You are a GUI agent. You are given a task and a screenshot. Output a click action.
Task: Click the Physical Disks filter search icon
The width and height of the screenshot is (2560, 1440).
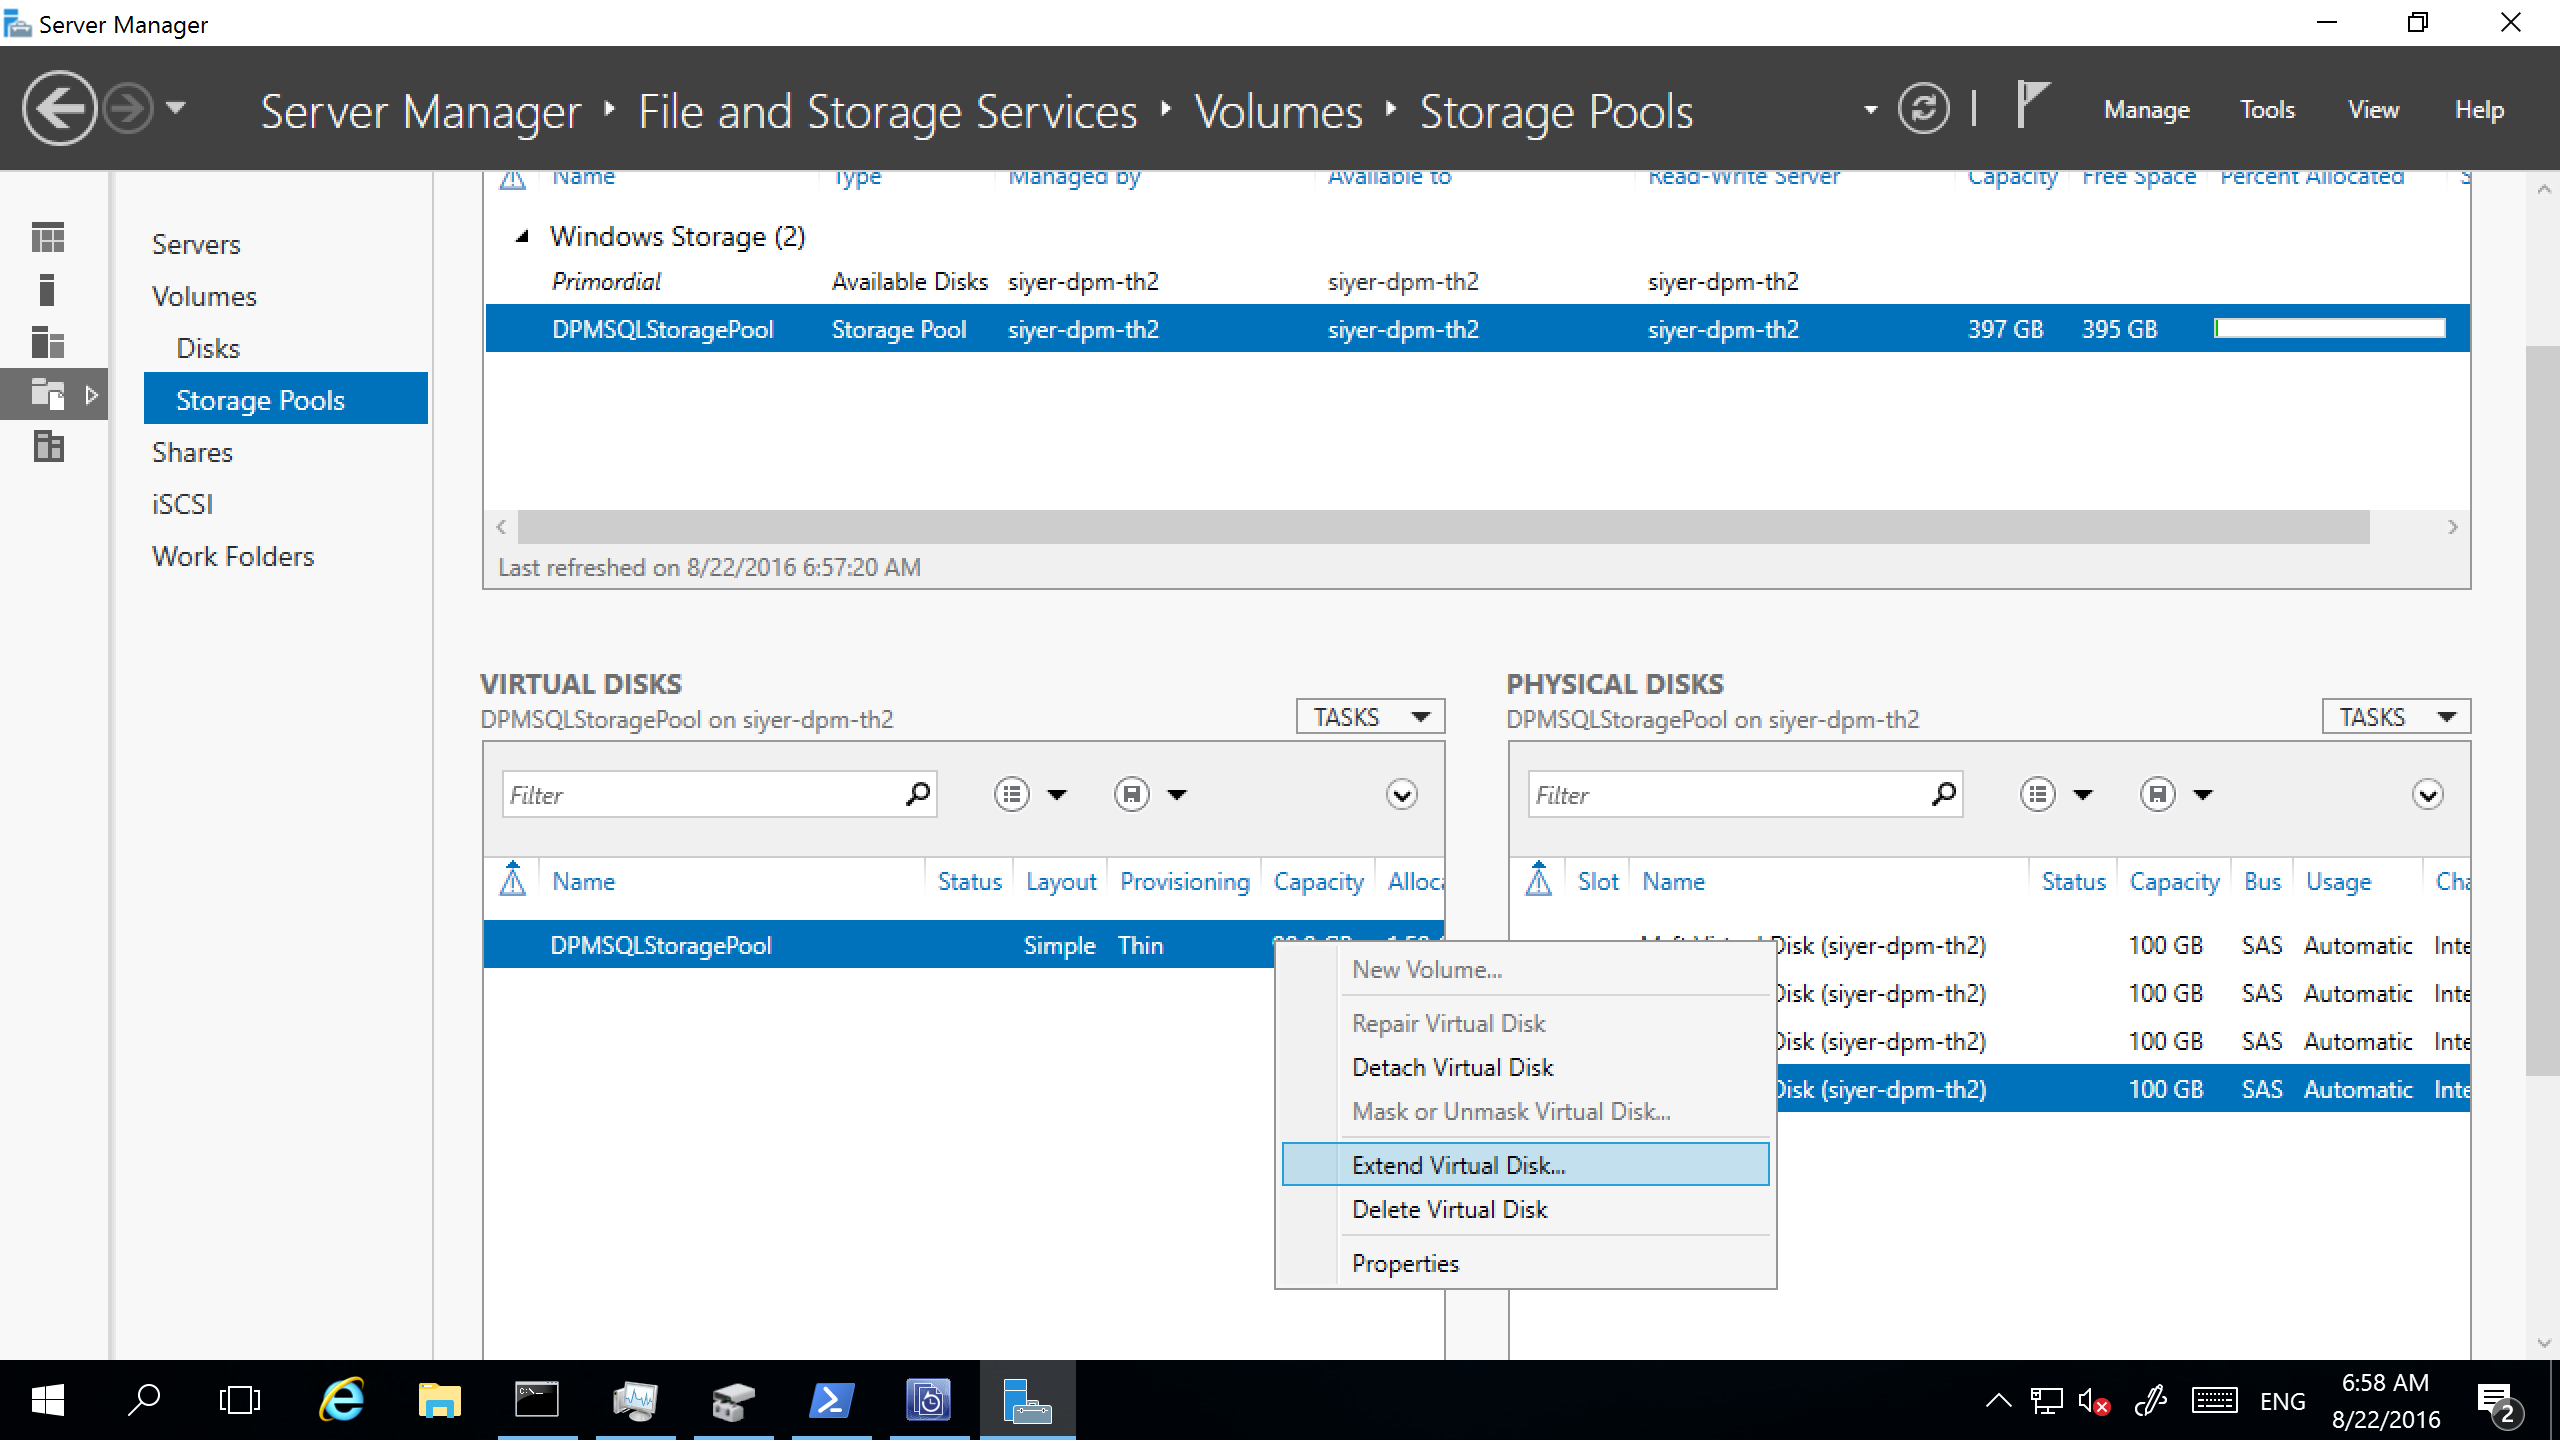tap(1945, 795)
